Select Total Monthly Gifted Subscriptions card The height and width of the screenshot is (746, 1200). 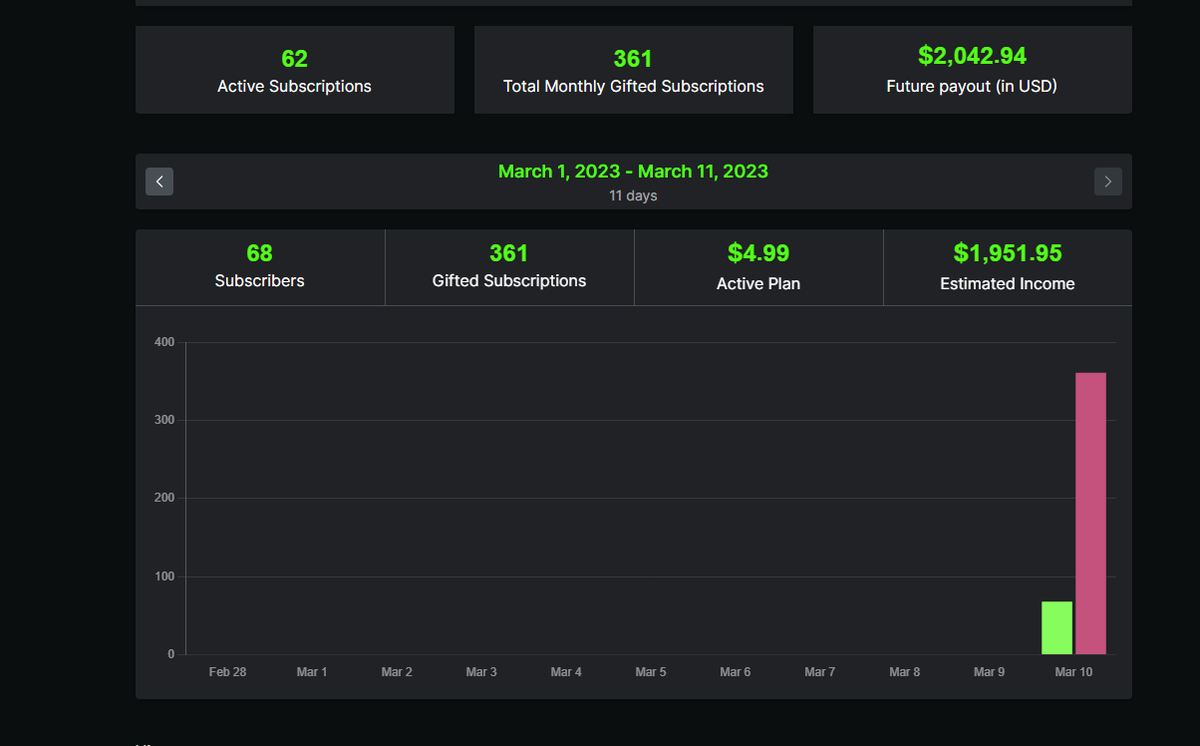pos(634,70)
